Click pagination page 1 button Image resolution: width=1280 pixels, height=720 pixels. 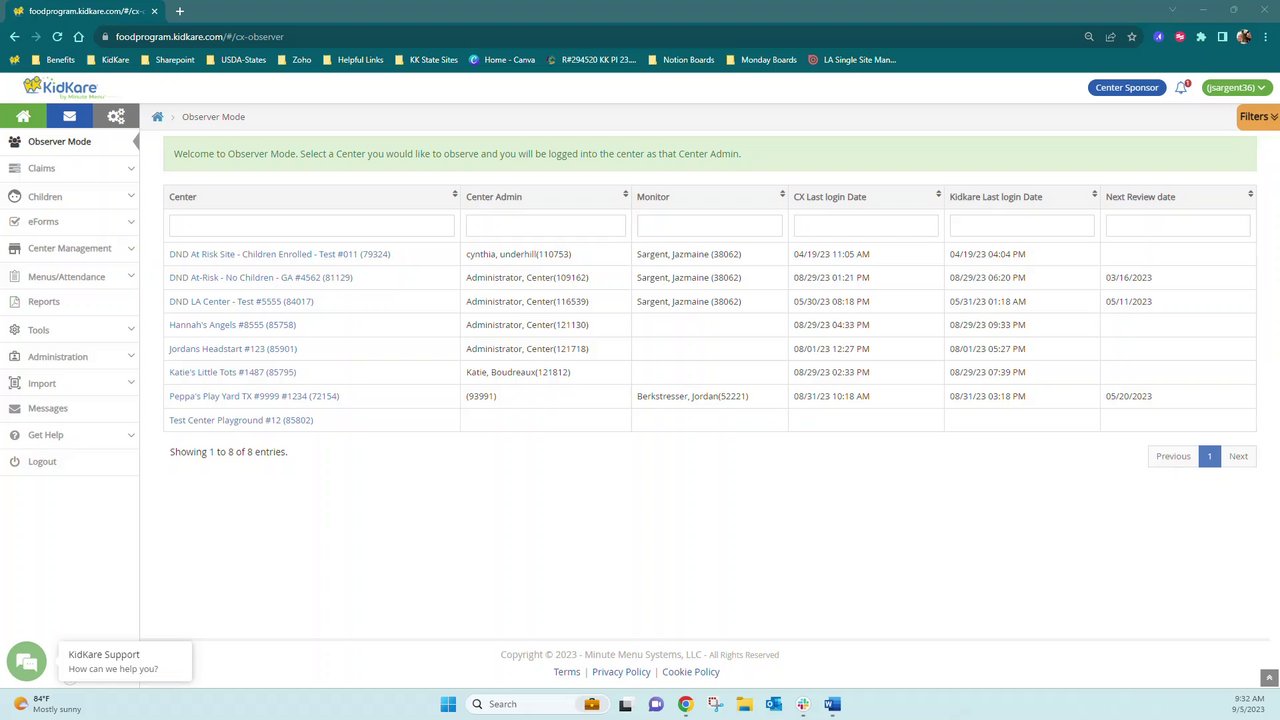(x=1209, y=456)
